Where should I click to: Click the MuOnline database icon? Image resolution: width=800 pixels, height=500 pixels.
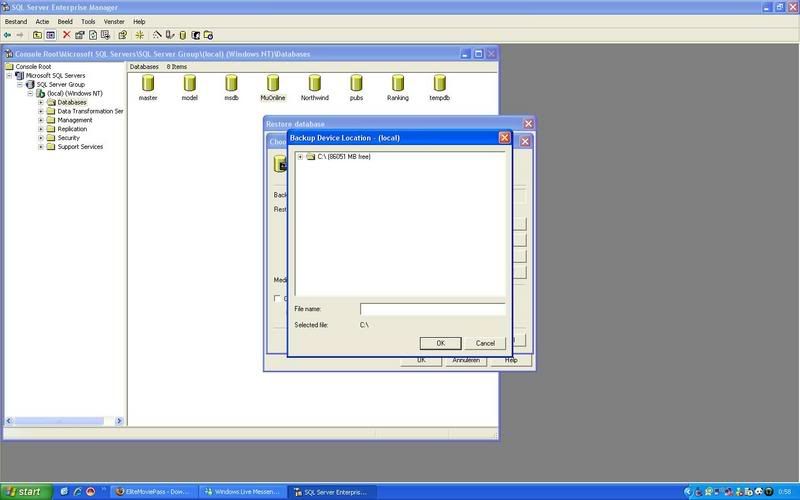pyautogui.click(x=273, y=83)
